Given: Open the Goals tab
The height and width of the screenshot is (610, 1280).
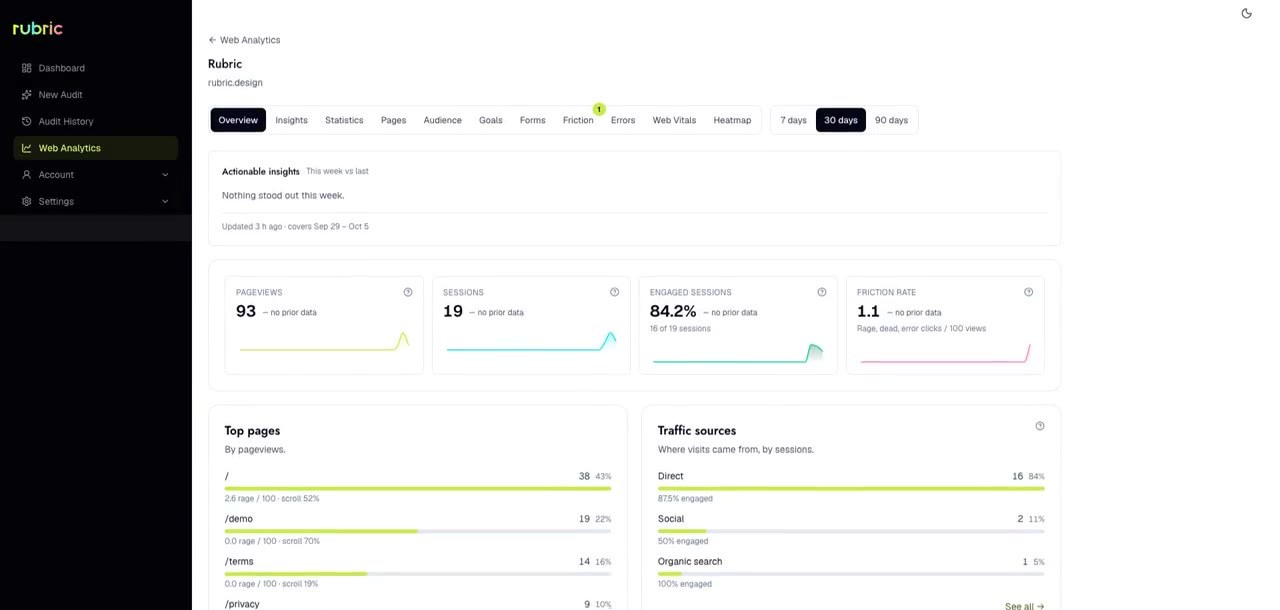Looking at the screenshot, I should coord(490,120).
